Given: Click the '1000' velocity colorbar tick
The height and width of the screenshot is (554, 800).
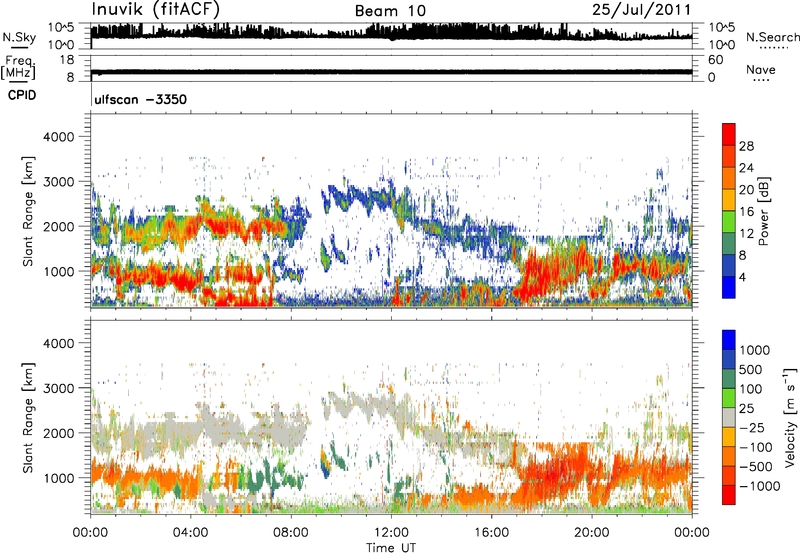Looking at the screenshot, I should [x=755, y=350].
